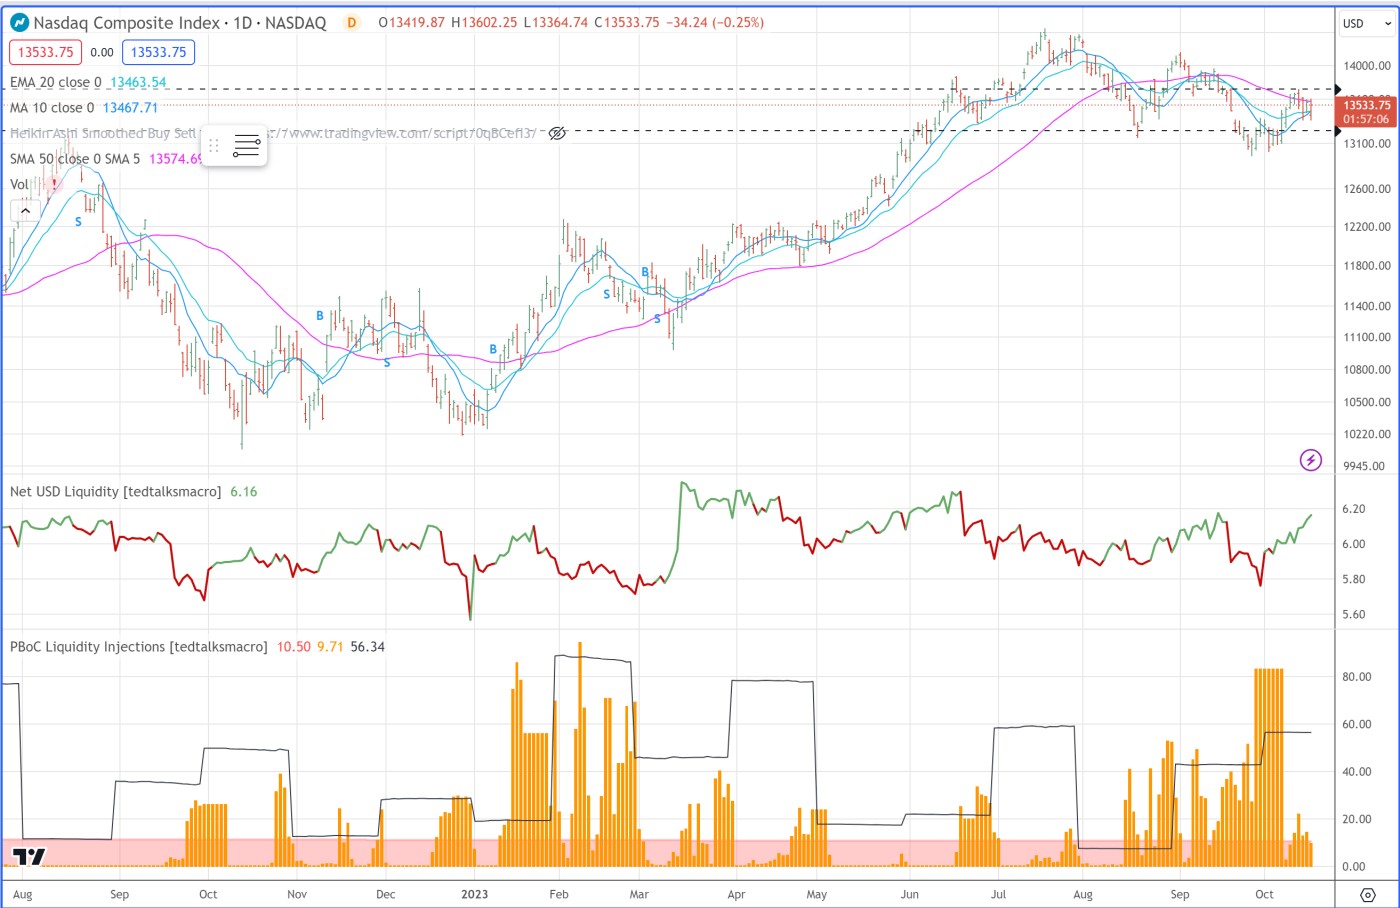Viewport: 1400px width, 908px height.
Task: Click the 5.60 liquidity scale label
Action: click(1353, 615)
